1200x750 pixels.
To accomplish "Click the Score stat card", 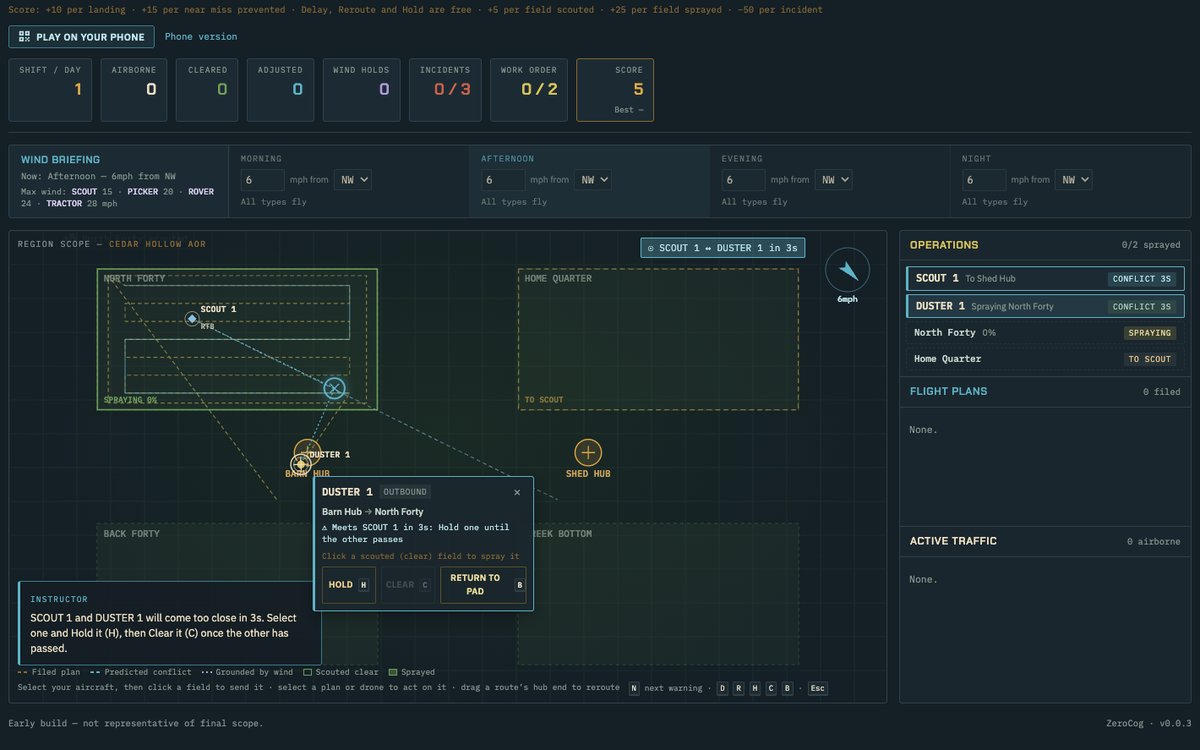I will click(615, 90).
